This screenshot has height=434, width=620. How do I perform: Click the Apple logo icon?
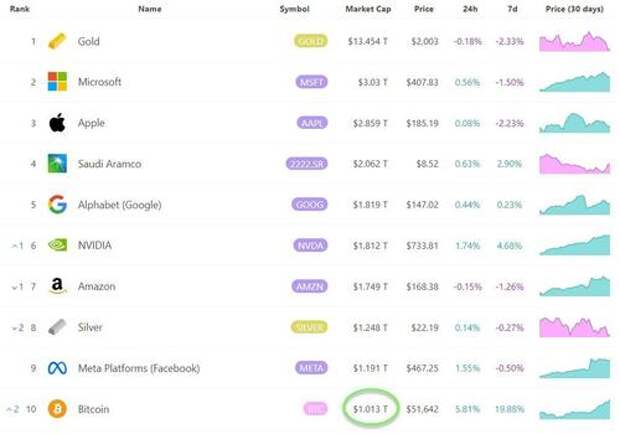pyautogui.click(x=58, y=123)
